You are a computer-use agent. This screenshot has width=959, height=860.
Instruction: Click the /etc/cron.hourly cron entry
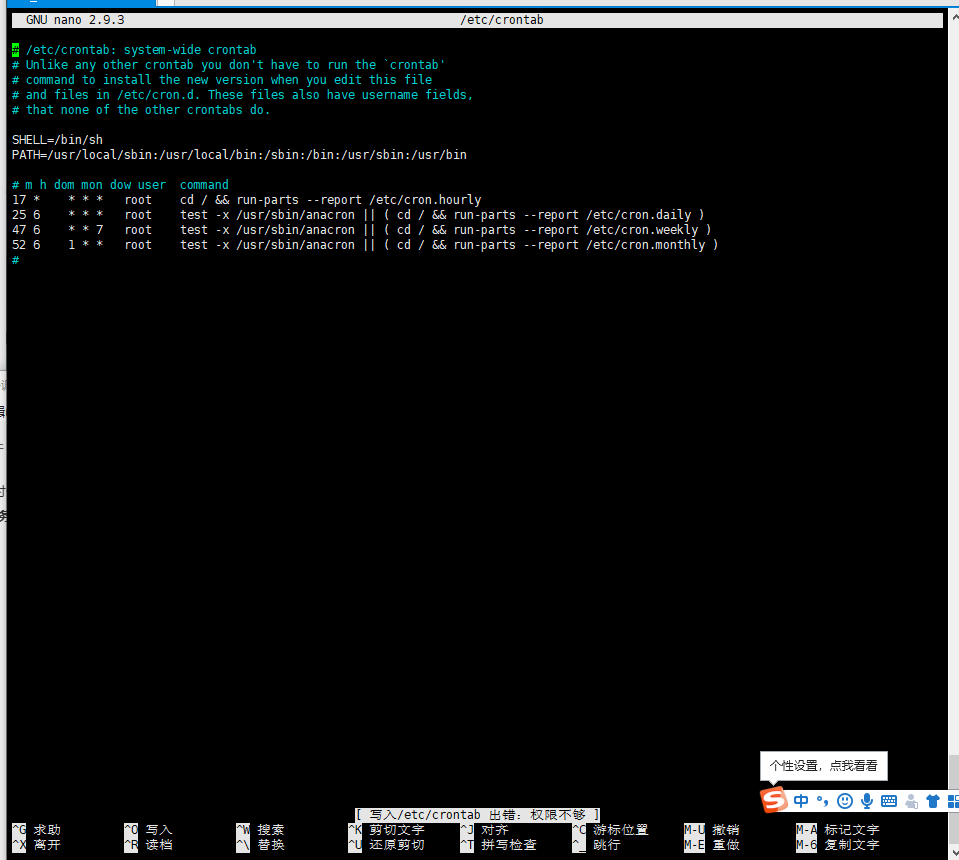click(x=246, y=199)
